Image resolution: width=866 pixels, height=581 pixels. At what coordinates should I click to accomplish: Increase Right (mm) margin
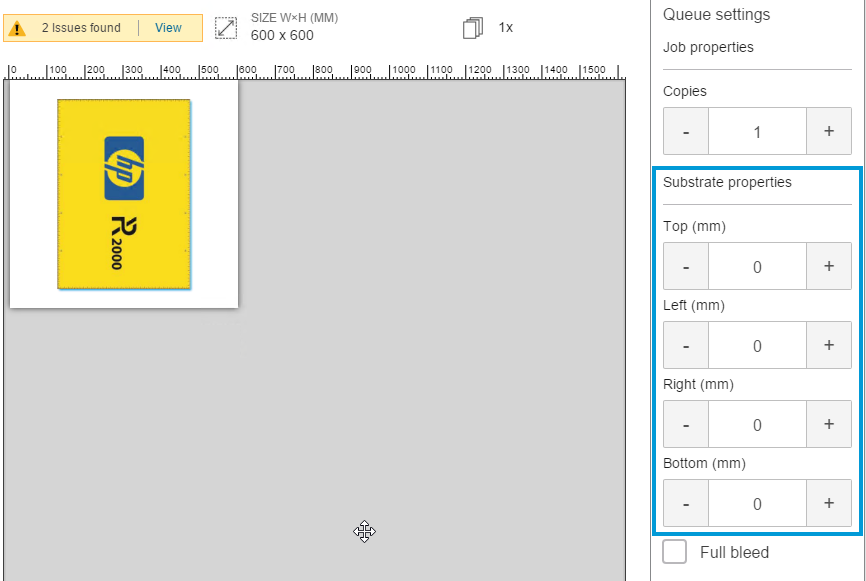pyautogui.click(x=828, y=424)
